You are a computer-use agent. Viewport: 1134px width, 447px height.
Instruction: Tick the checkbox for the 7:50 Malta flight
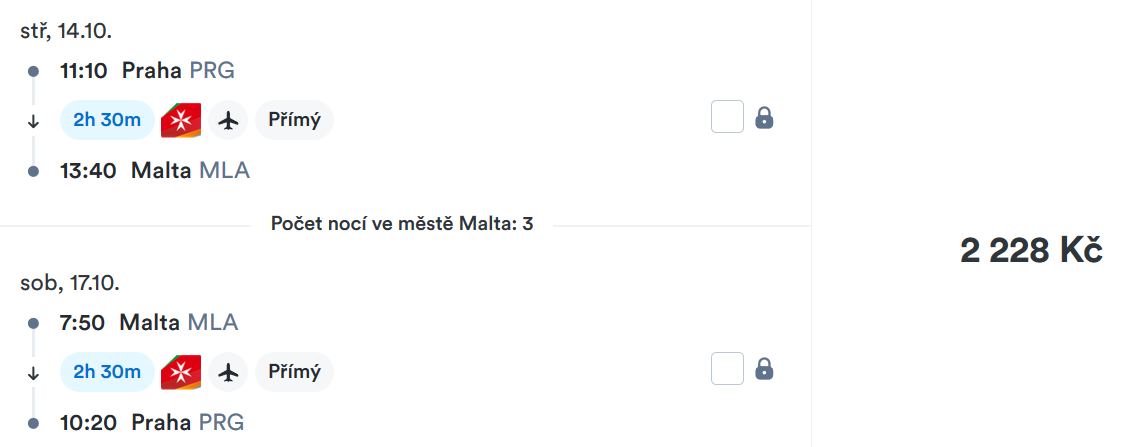[728, 369]
